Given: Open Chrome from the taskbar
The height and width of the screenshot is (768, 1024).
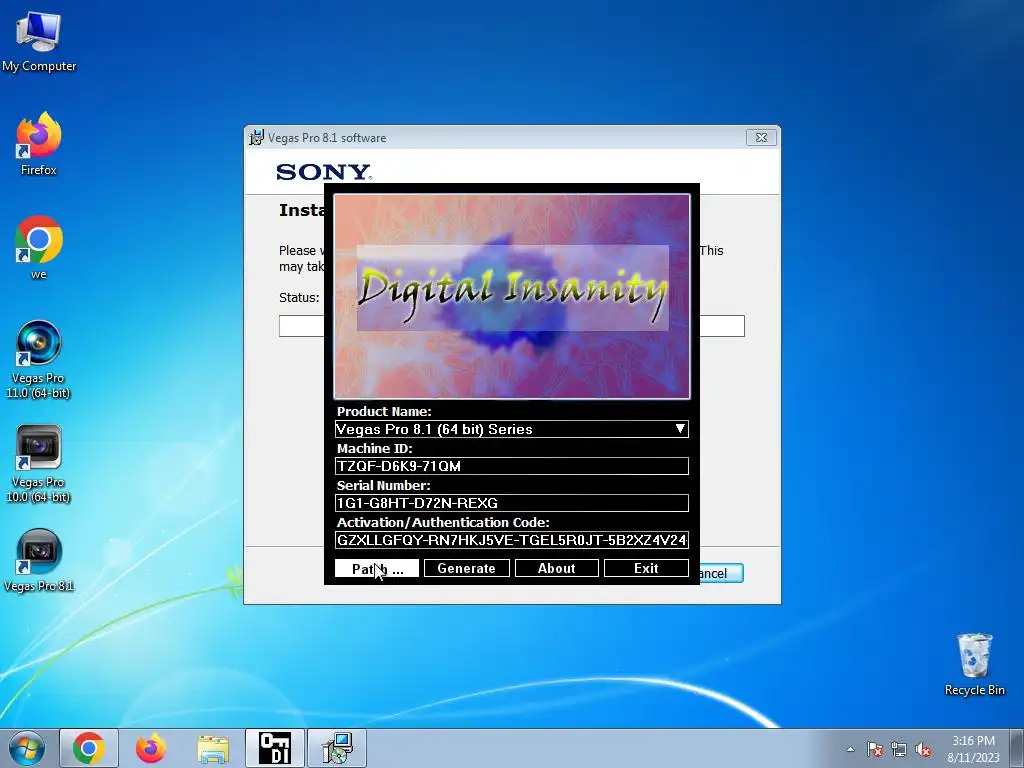Looking at the screenshot, I should [x=89, y=748].
